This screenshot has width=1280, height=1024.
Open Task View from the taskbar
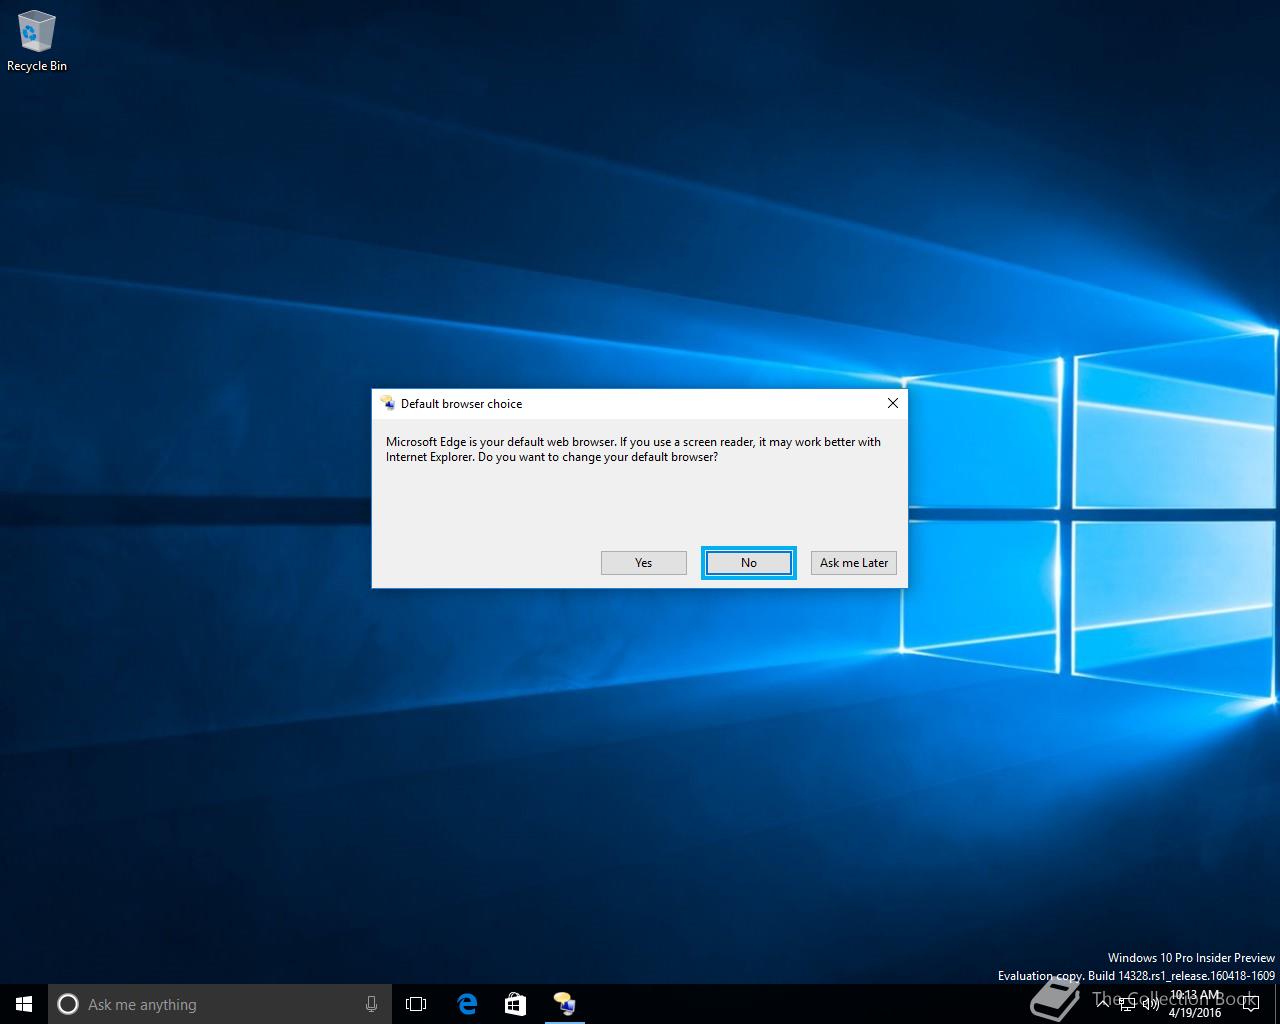coord(416,1004)
